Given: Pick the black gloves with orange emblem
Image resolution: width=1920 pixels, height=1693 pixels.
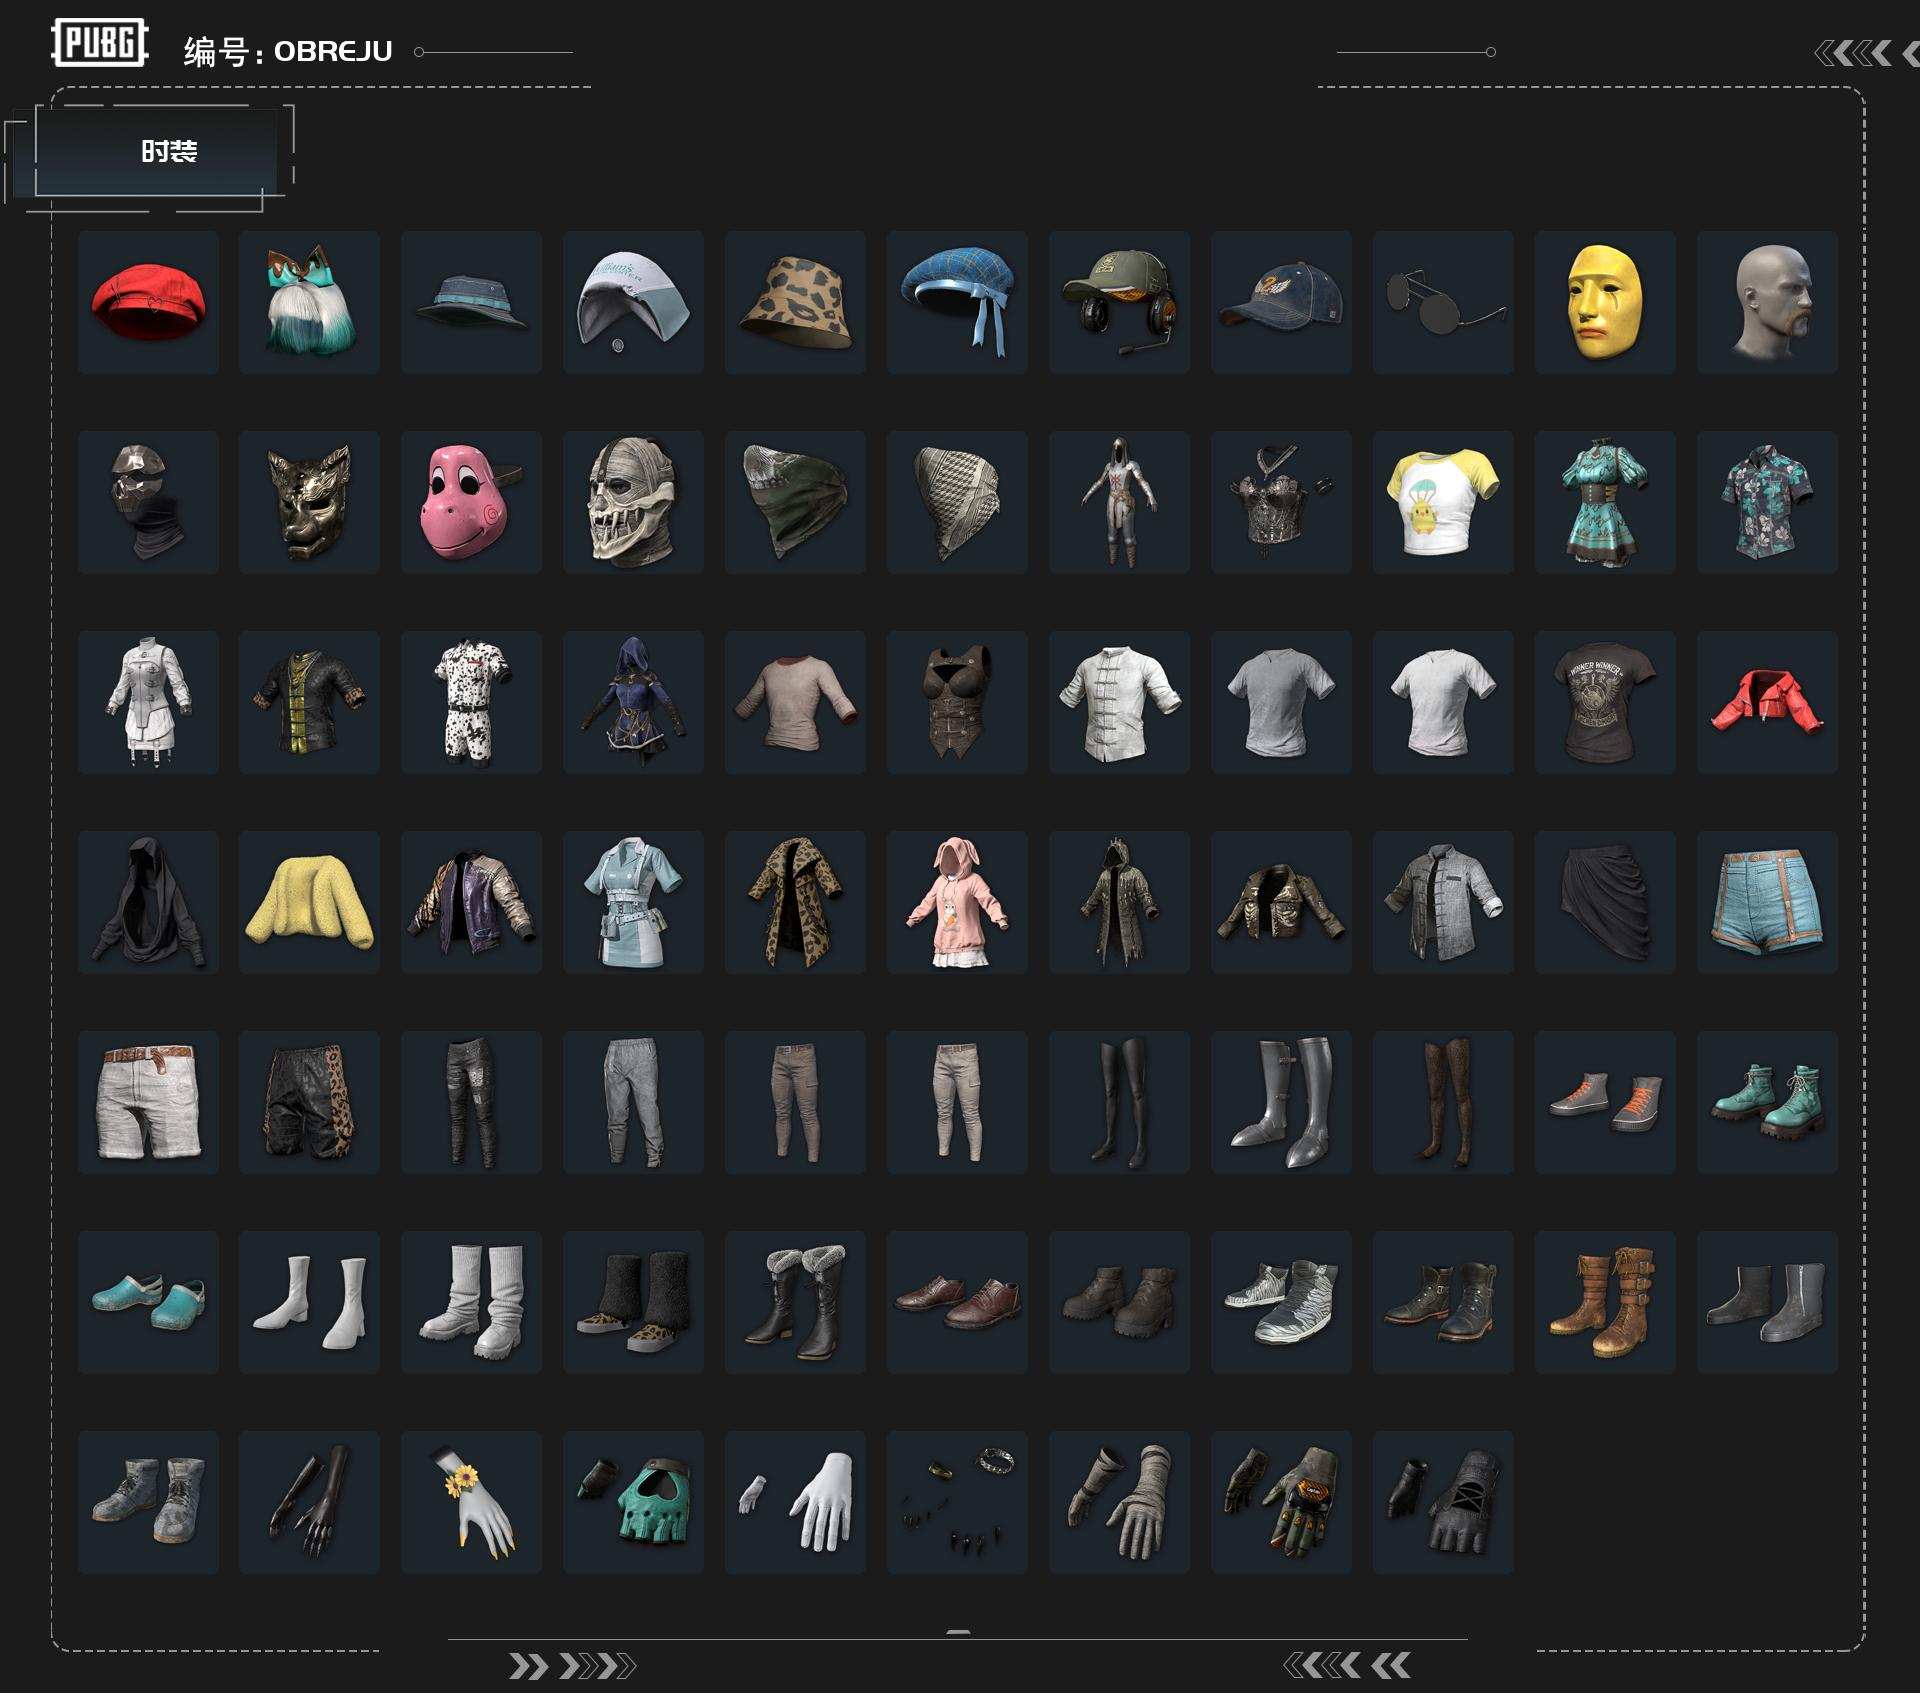Looking at the screenshot, I should click(x=1281, y=1502).
